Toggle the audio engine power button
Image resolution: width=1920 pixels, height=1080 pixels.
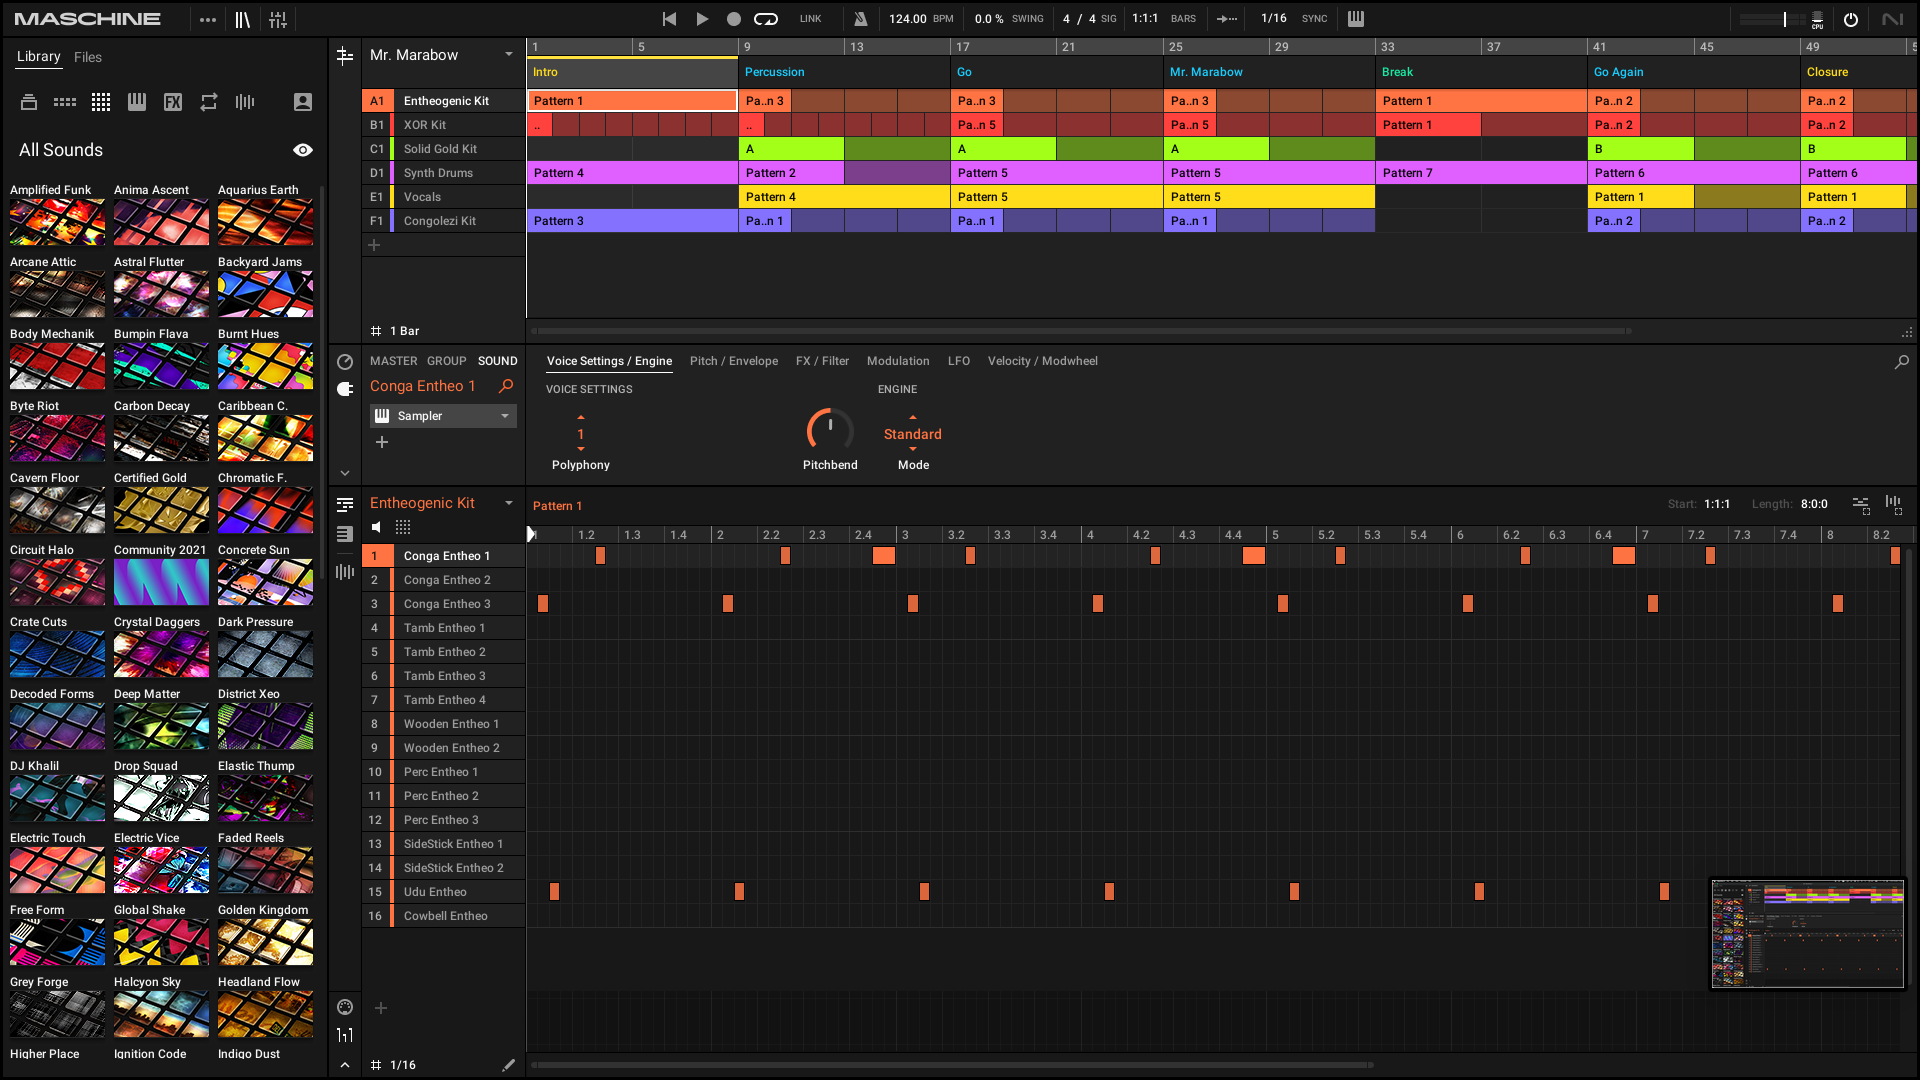[x=1851, y=19]
